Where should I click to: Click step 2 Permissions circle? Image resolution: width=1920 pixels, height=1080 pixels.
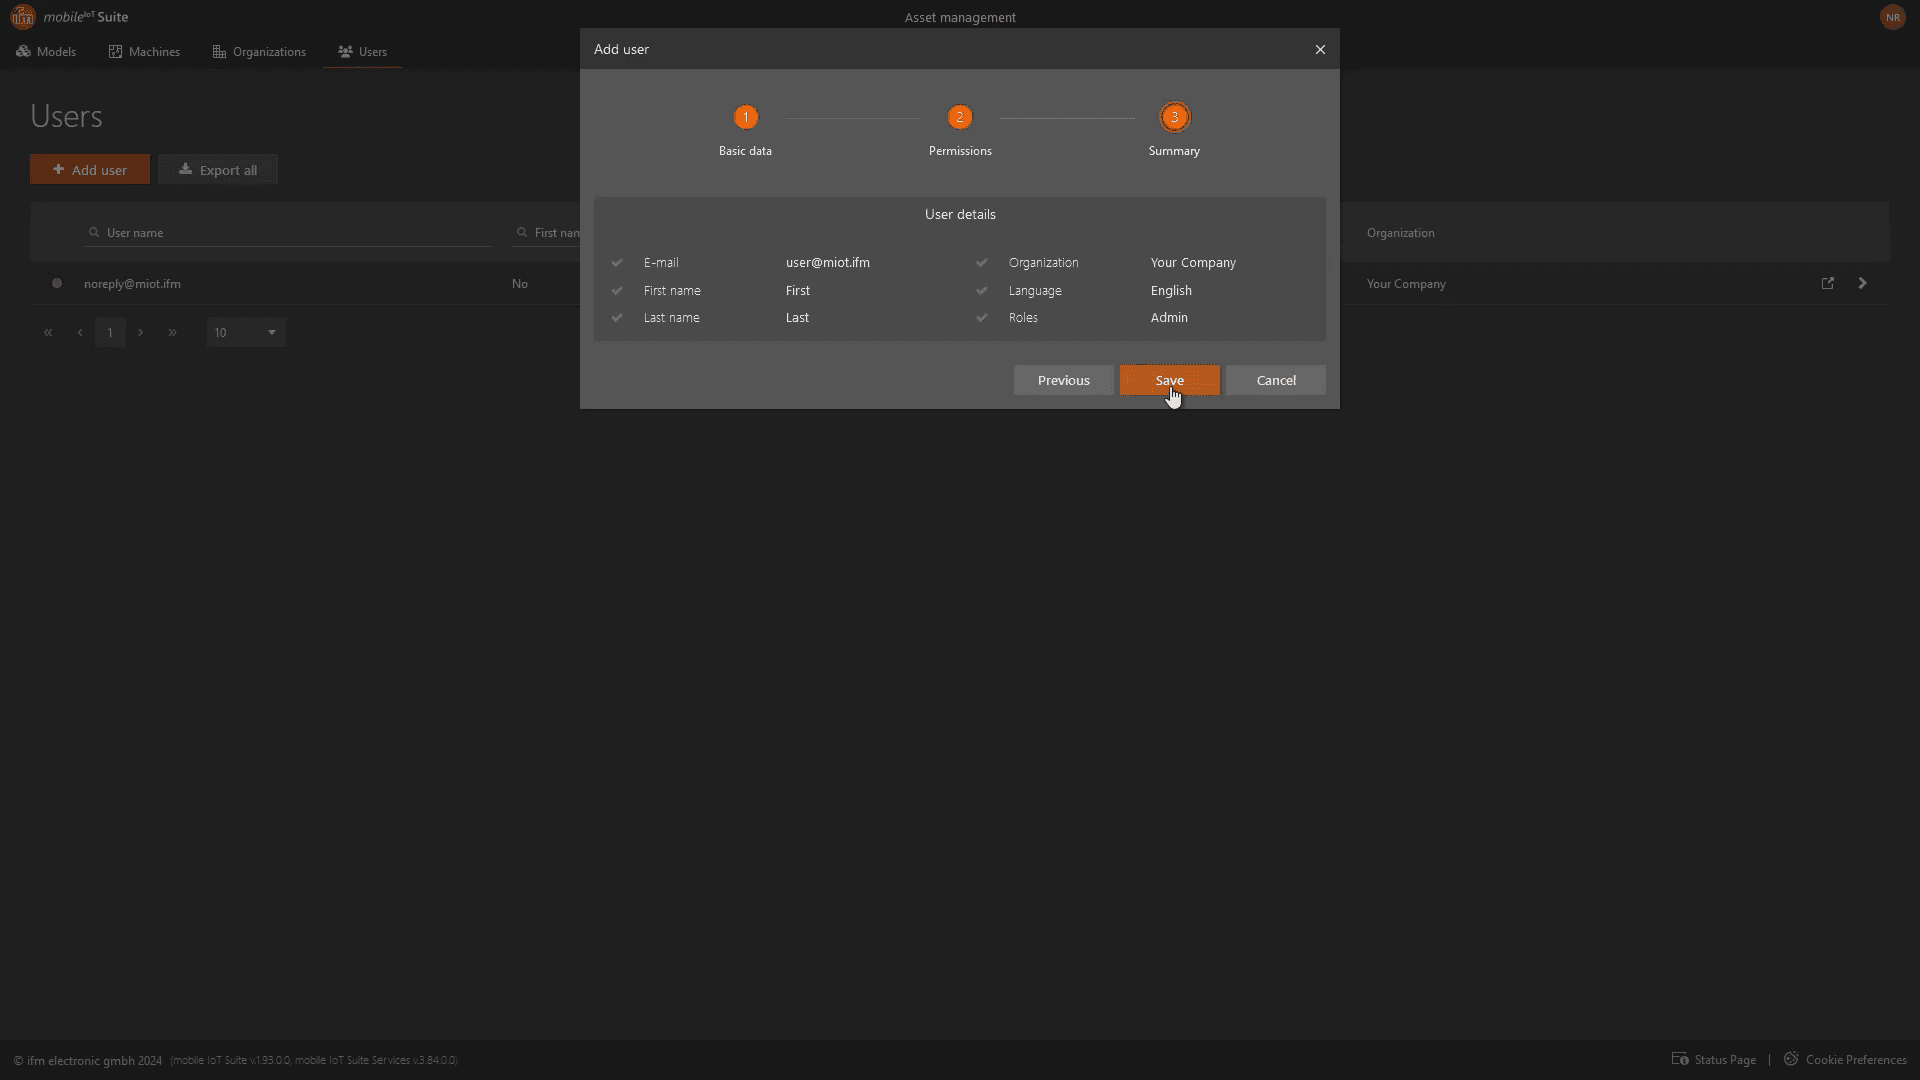click(959, 117)
